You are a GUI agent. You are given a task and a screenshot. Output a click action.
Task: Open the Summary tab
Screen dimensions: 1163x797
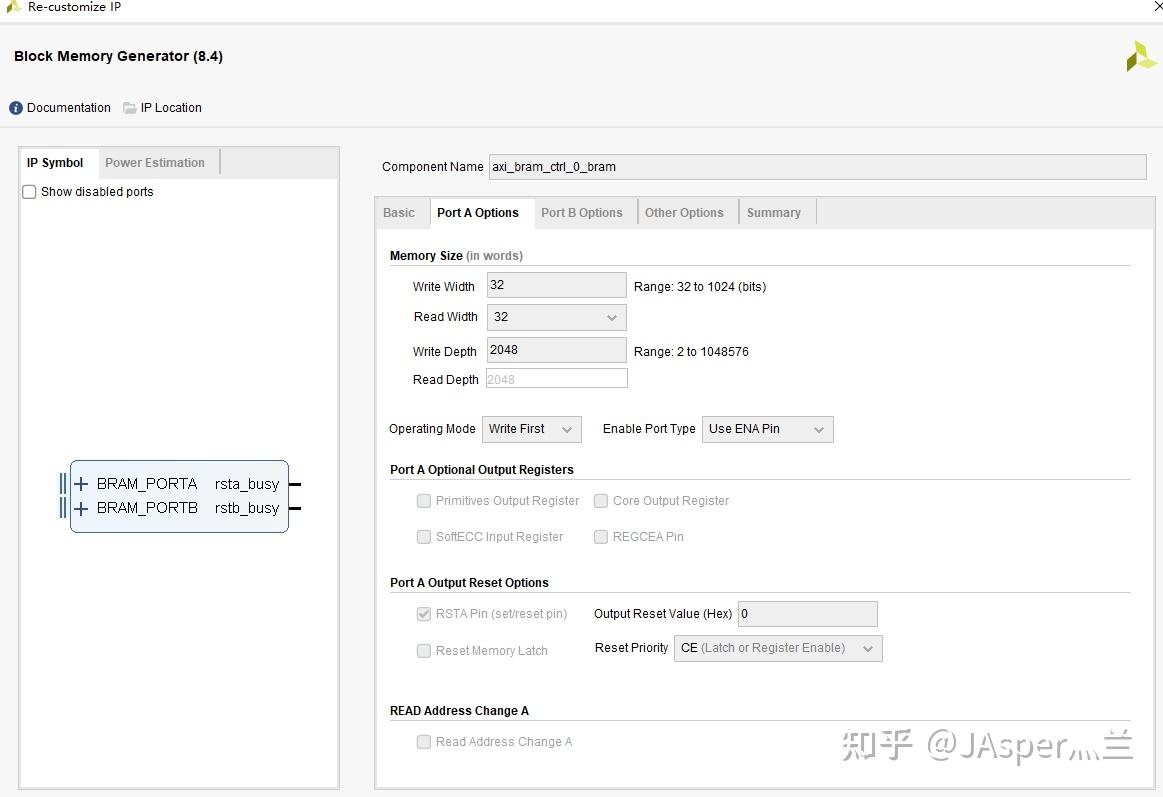774,212
